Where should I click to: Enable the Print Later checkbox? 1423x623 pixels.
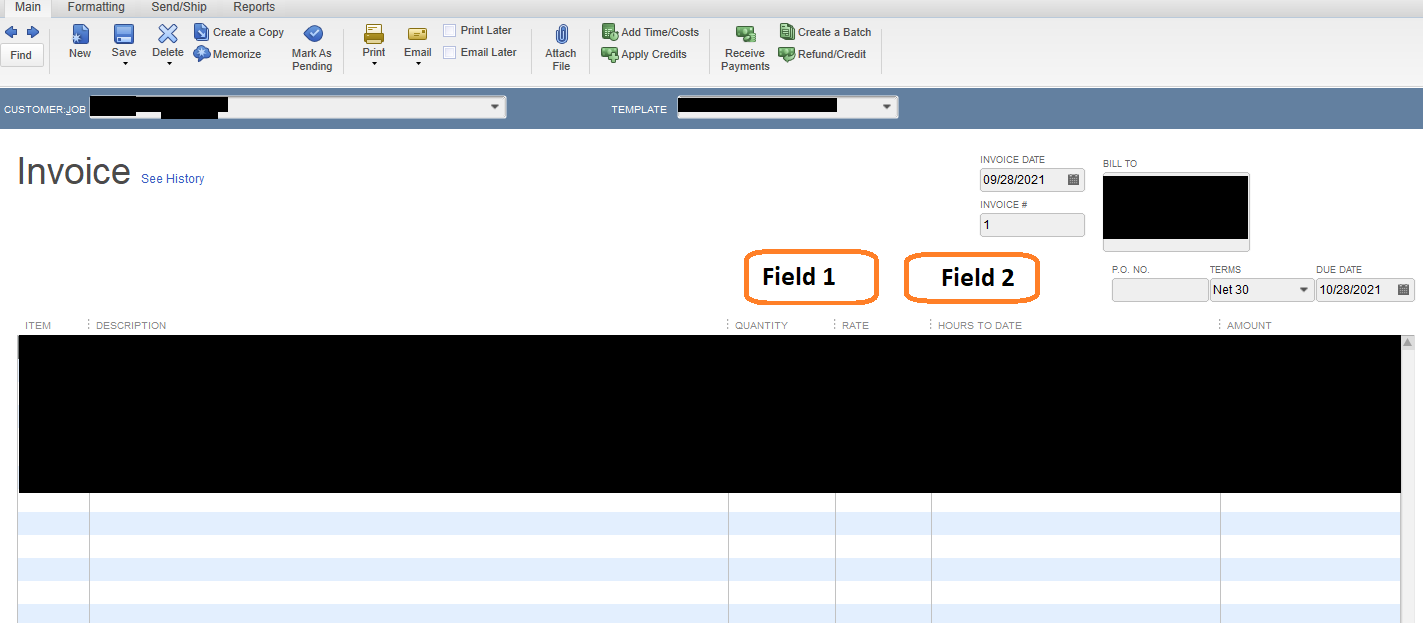coord(448,30)
